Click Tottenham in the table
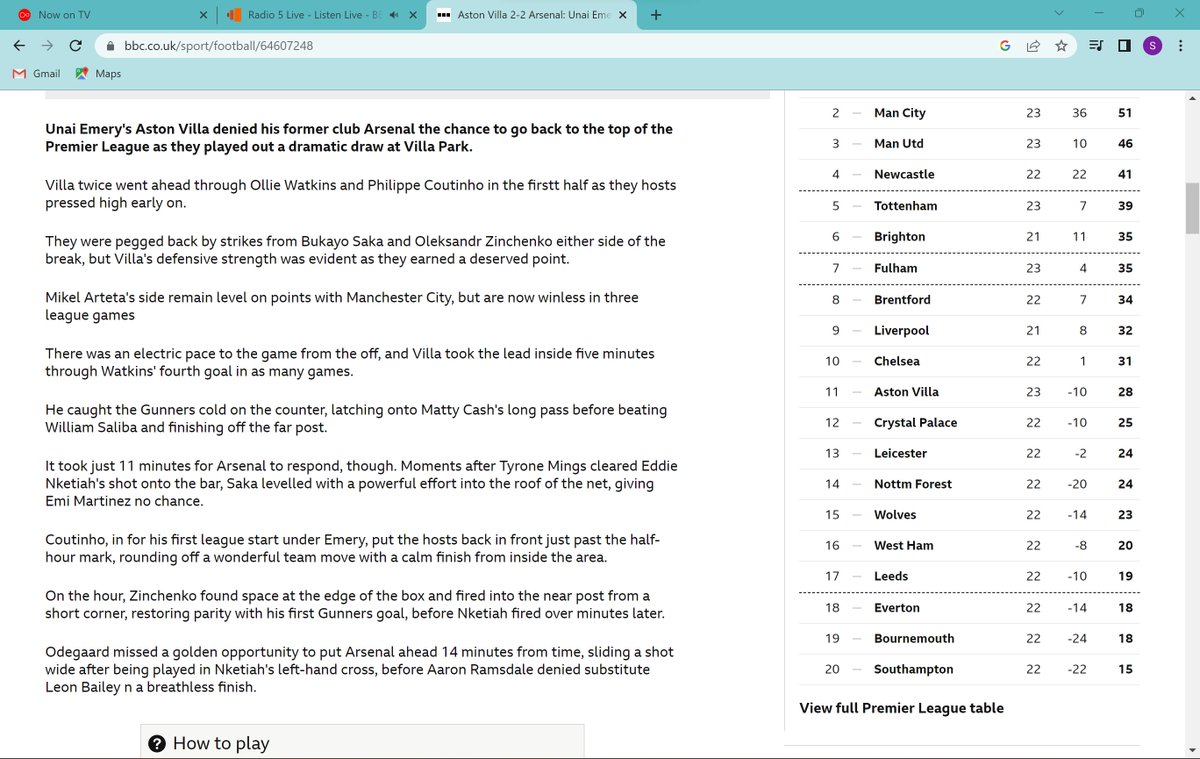 coord(906,206)
